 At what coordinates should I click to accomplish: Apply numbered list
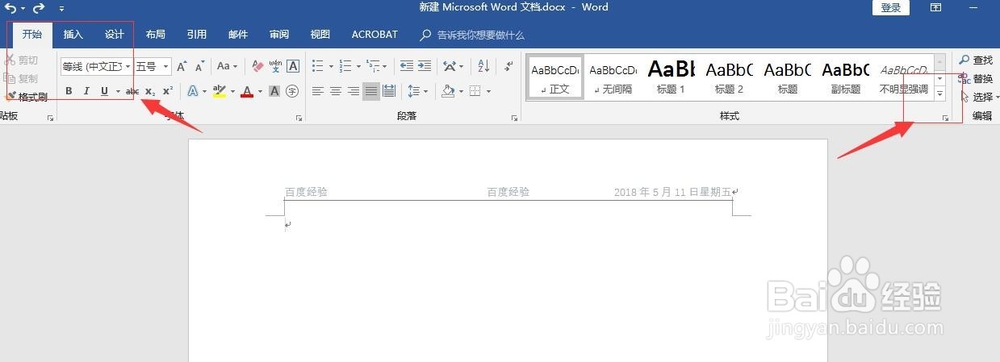click(345, 66)
